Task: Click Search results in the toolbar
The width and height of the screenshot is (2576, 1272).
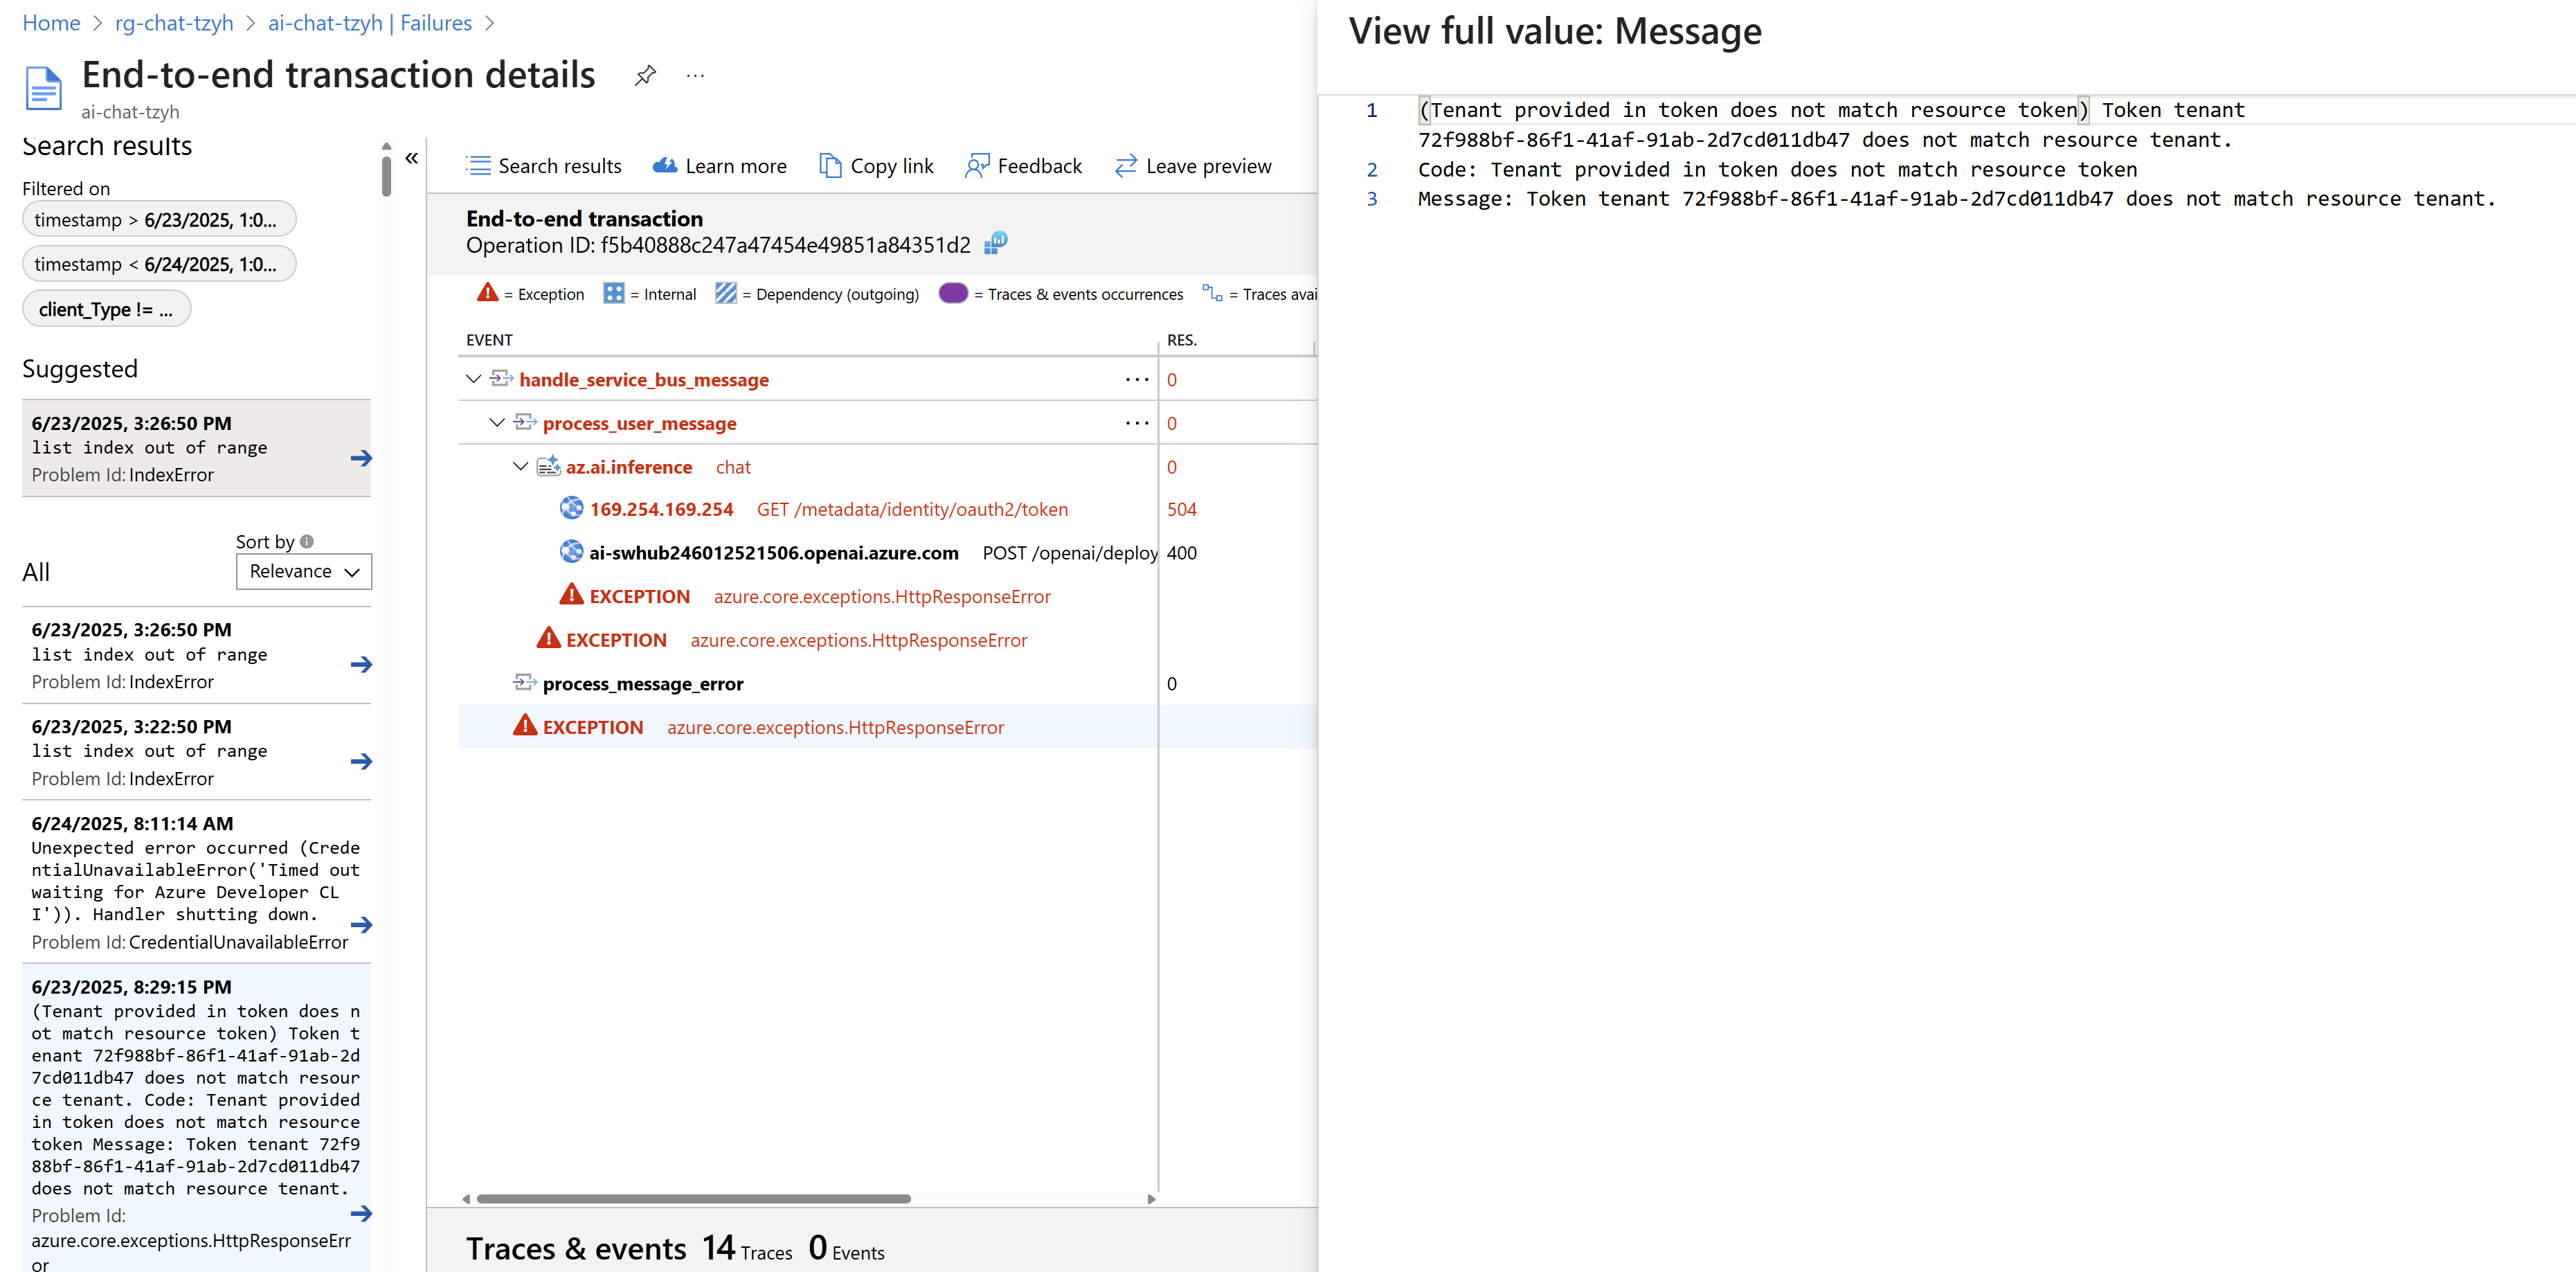Action: [x=543, y=166]
